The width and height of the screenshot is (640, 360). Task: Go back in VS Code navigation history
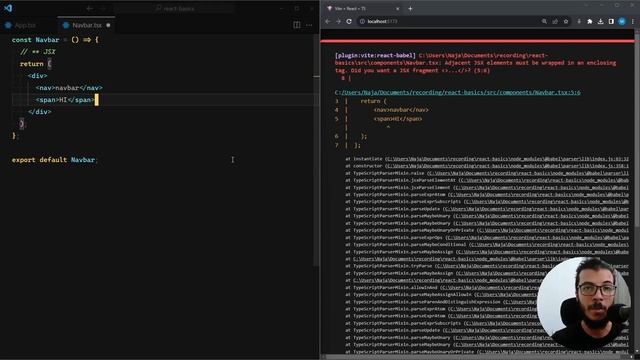(x=90, y=8)
